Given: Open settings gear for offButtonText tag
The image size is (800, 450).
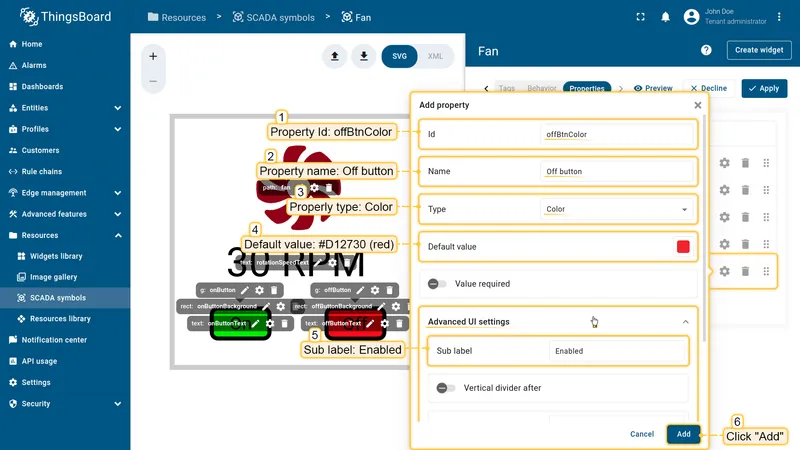Looking at the screenshot, I should click(385, 323).
